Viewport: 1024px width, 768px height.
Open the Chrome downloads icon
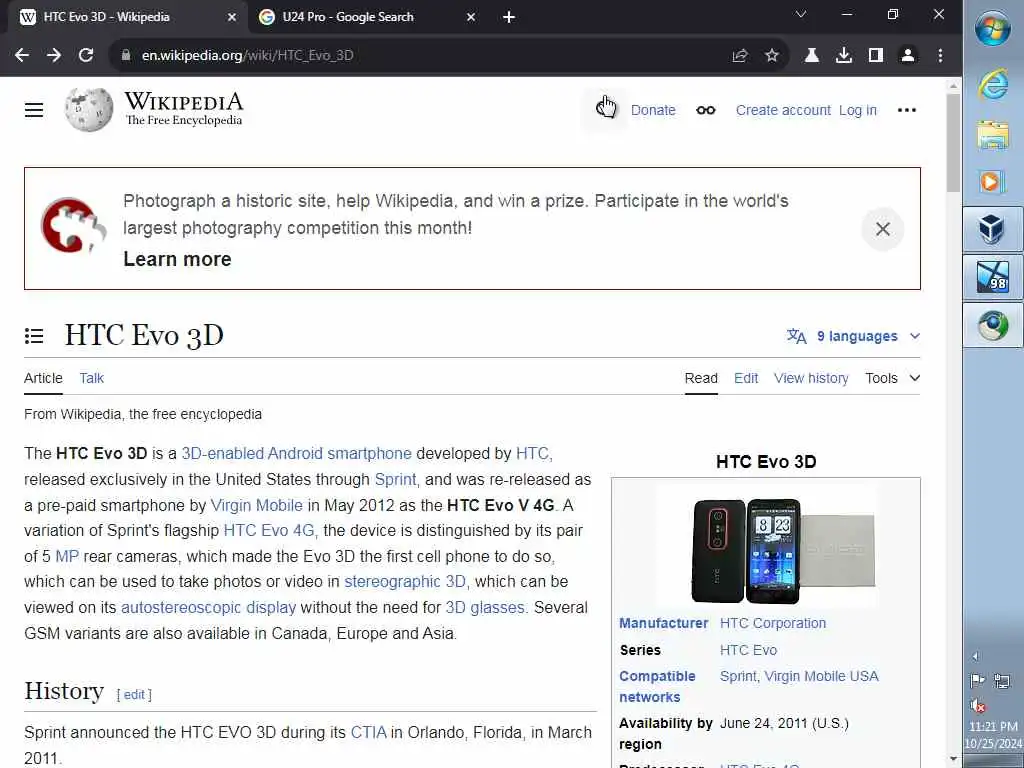844,56
